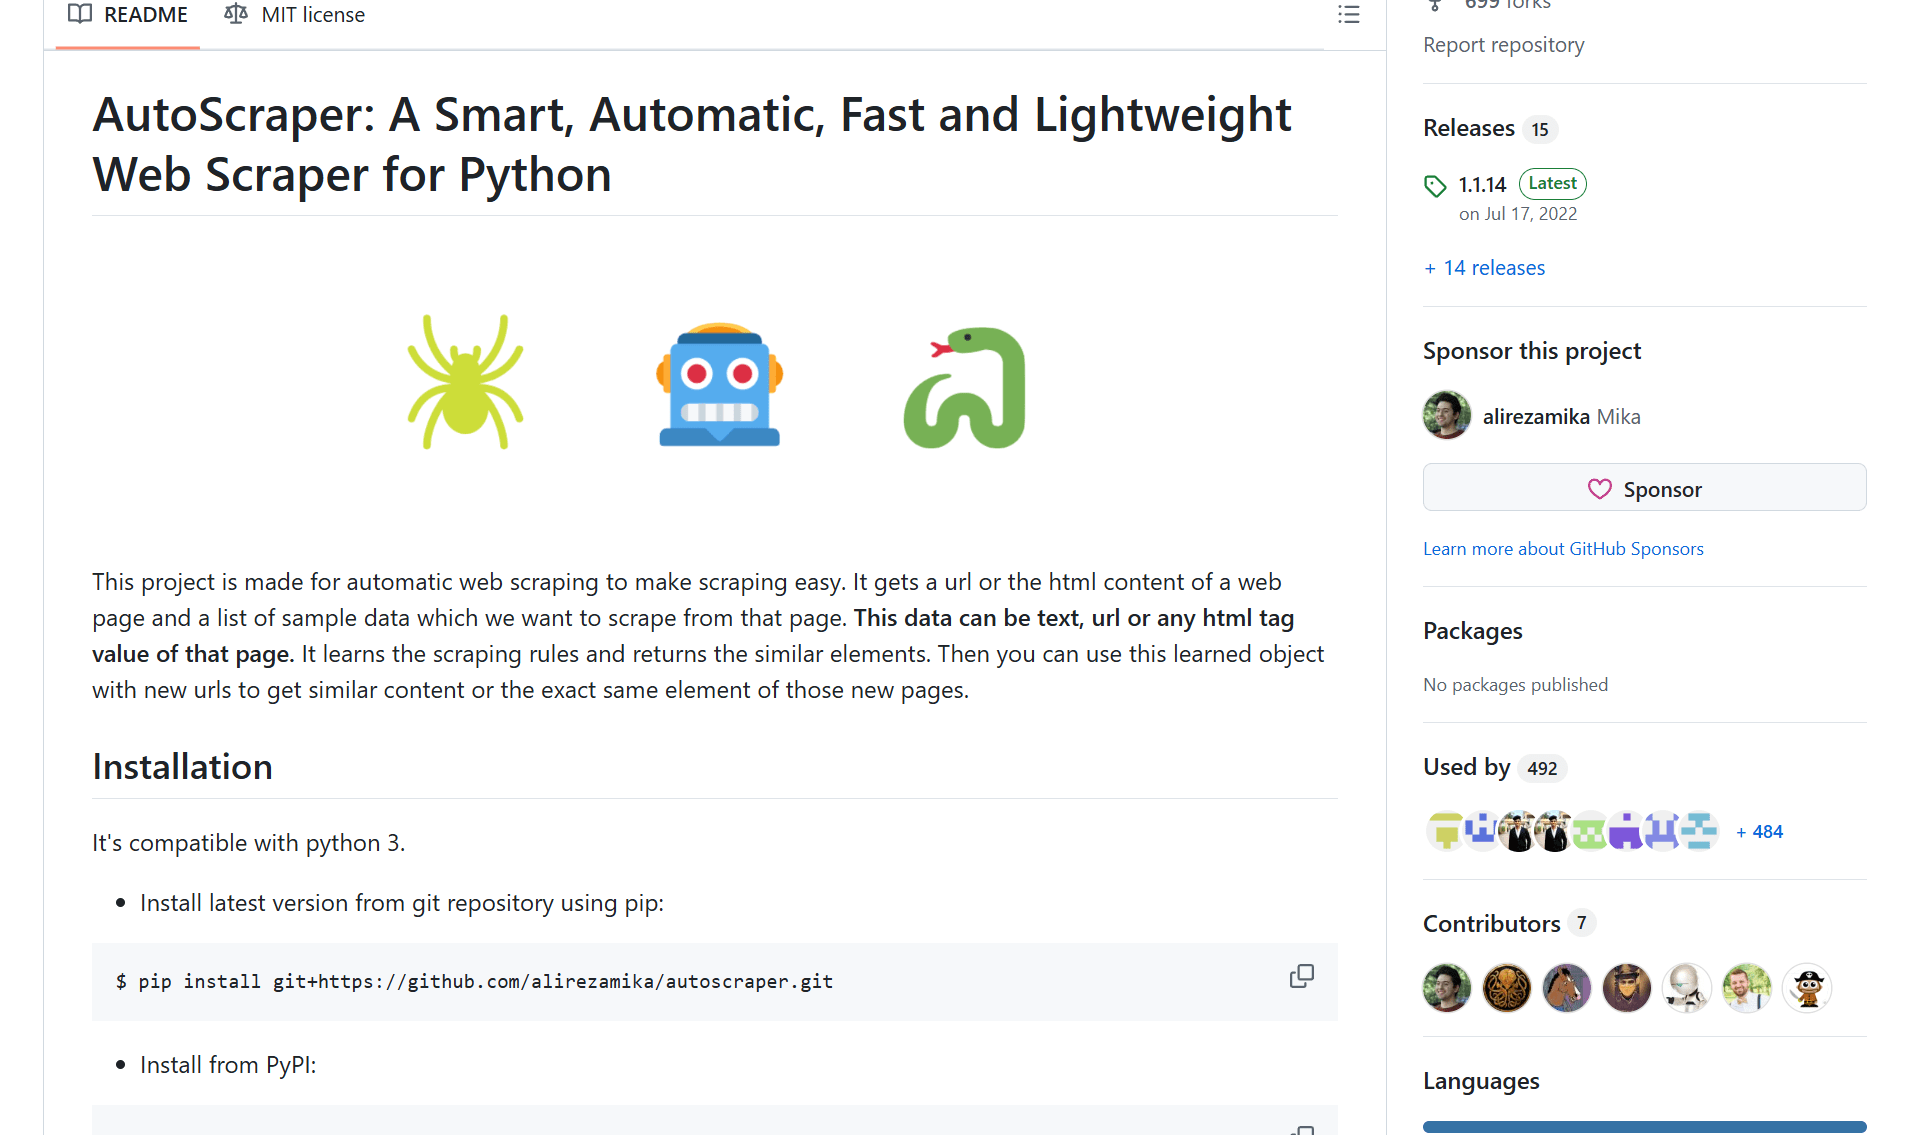Open Learn more about GitHub Sponsors

click(1563, 549)
